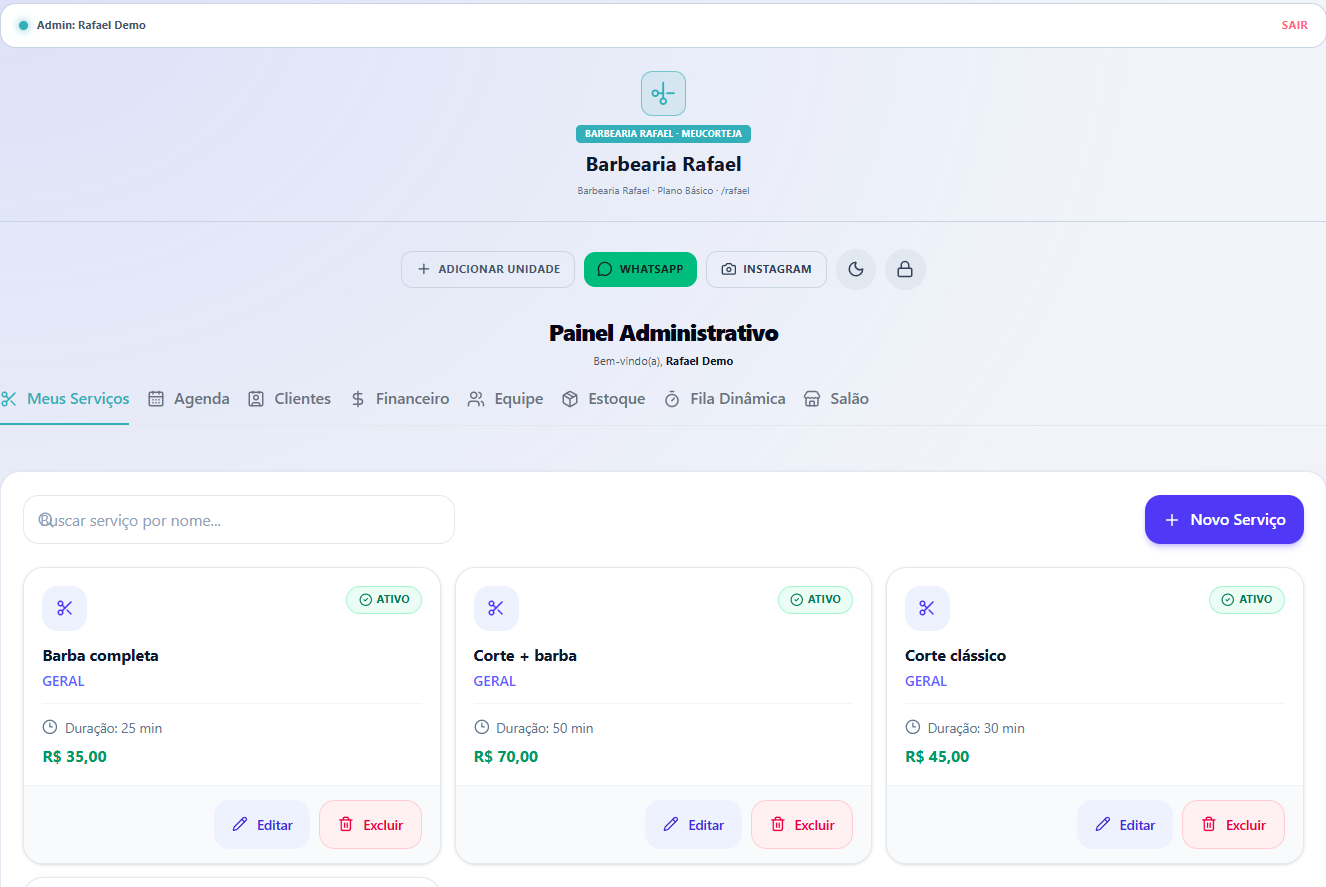
Task: Switch to the Meus Serviços tab
Action: click(65, 399)
